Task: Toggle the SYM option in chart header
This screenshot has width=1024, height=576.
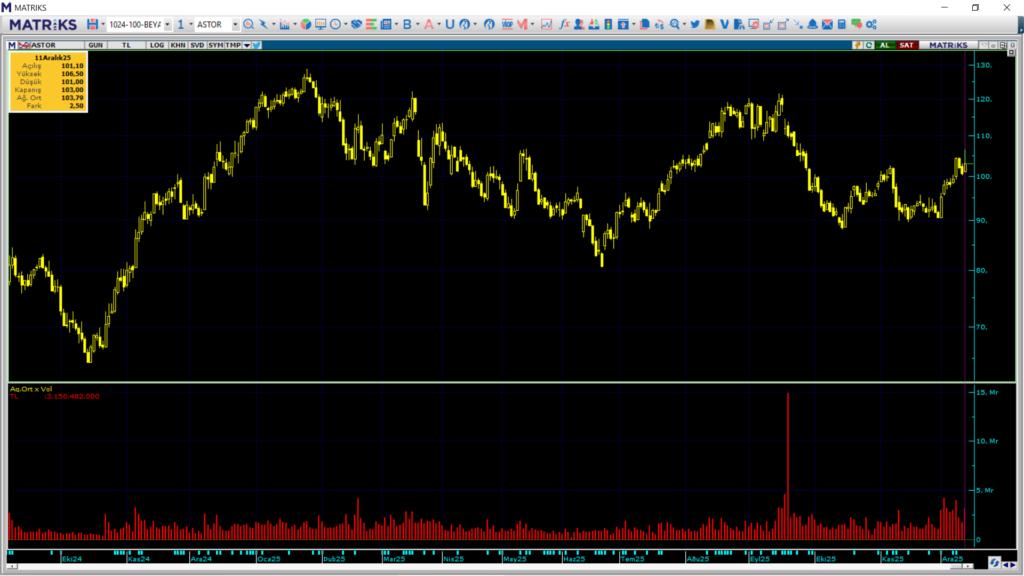Action: click(215, 45)
